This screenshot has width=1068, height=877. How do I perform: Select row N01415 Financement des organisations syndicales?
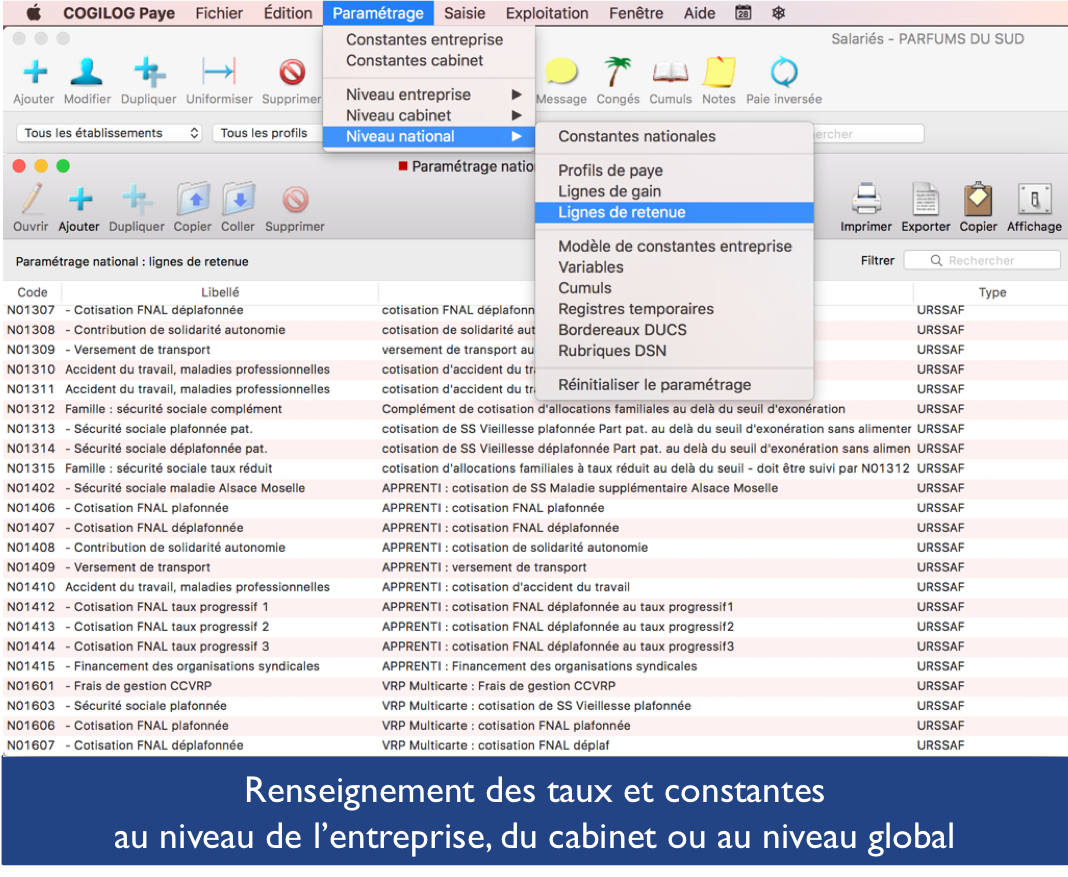click(x=535, y=666)
